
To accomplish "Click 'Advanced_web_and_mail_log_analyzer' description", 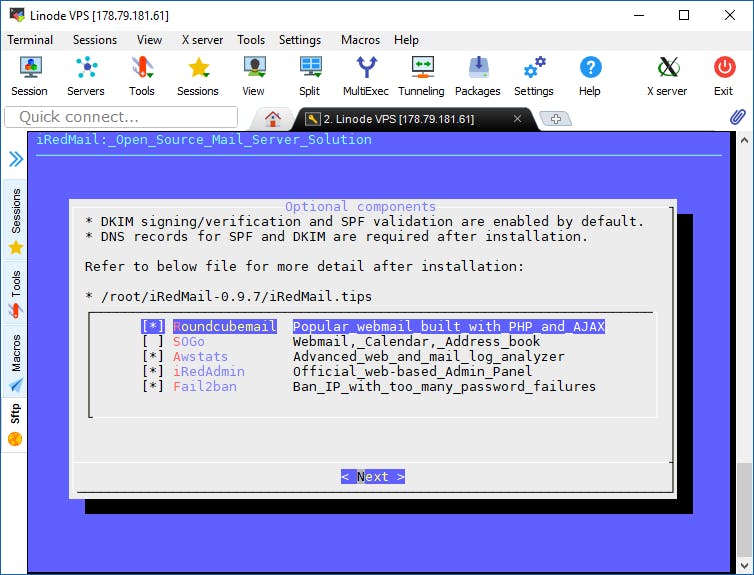I will tap(428, 356).
